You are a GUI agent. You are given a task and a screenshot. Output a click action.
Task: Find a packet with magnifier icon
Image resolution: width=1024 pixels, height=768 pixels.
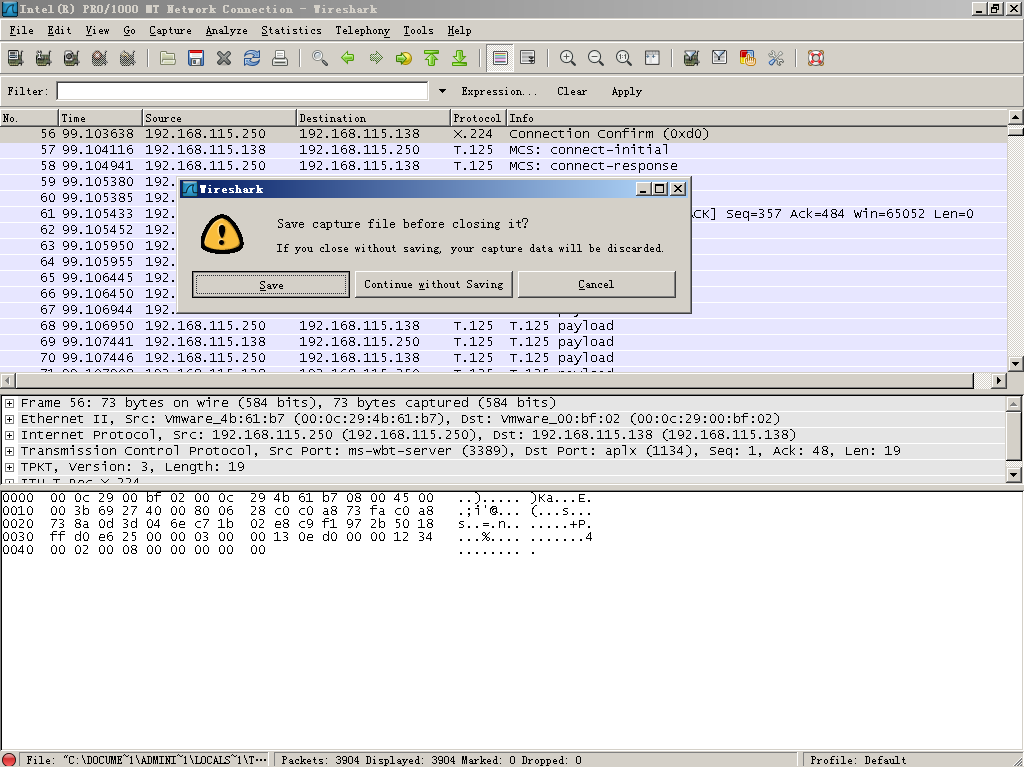[320, 58]
